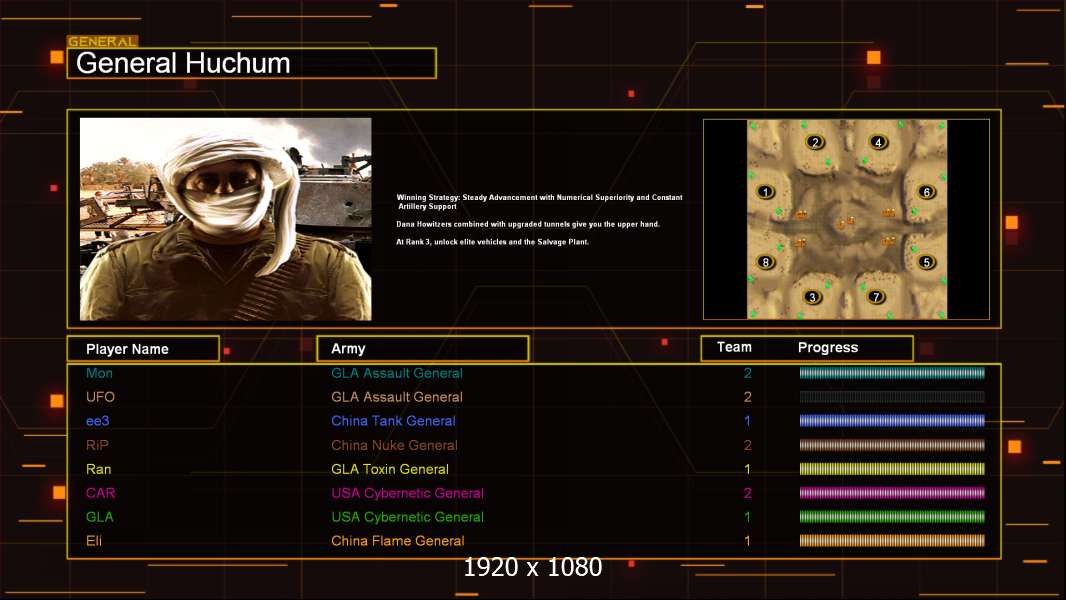Select player name RiP

[97, 445]
